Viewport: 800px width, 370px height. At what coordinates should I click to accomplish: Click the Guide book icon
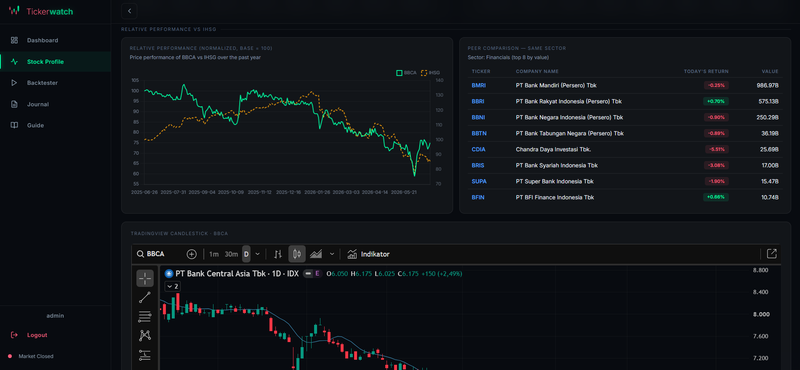point(14,125)
